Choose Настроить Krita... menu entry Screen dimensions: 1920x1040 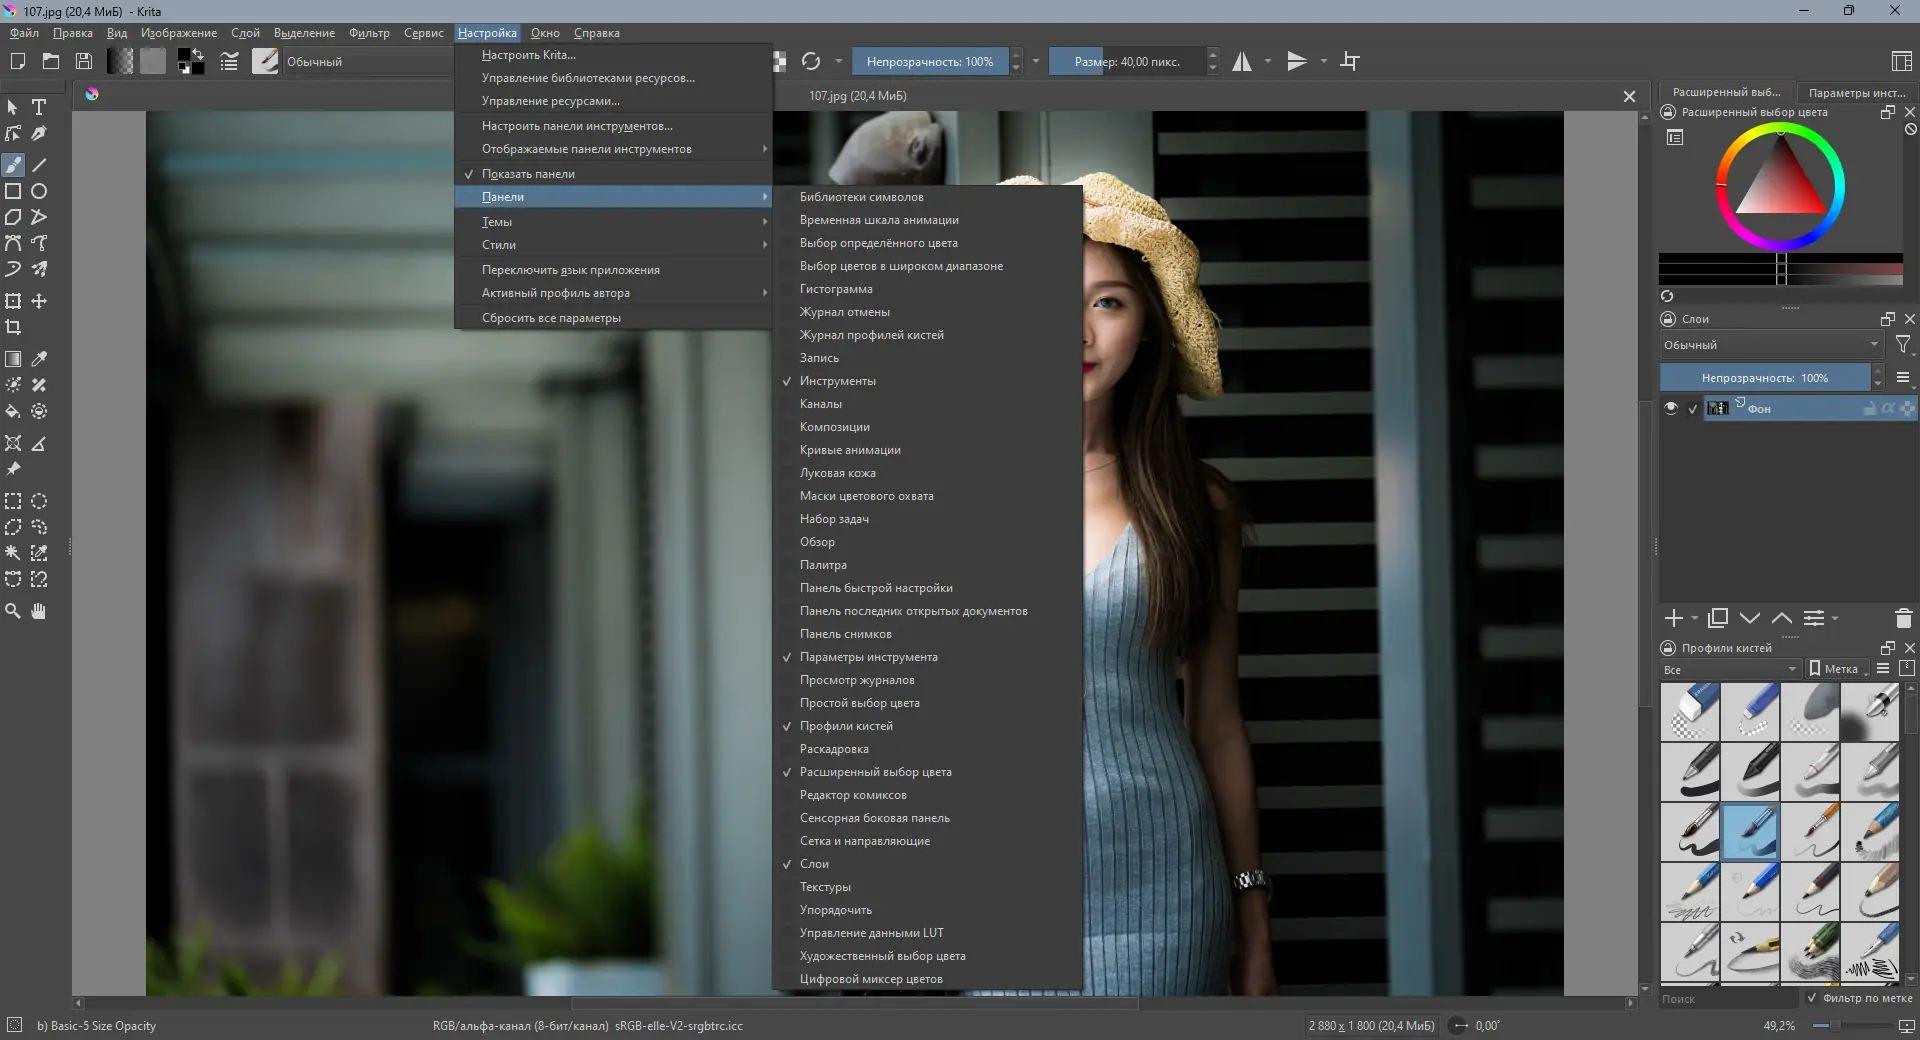click(528, 55)
